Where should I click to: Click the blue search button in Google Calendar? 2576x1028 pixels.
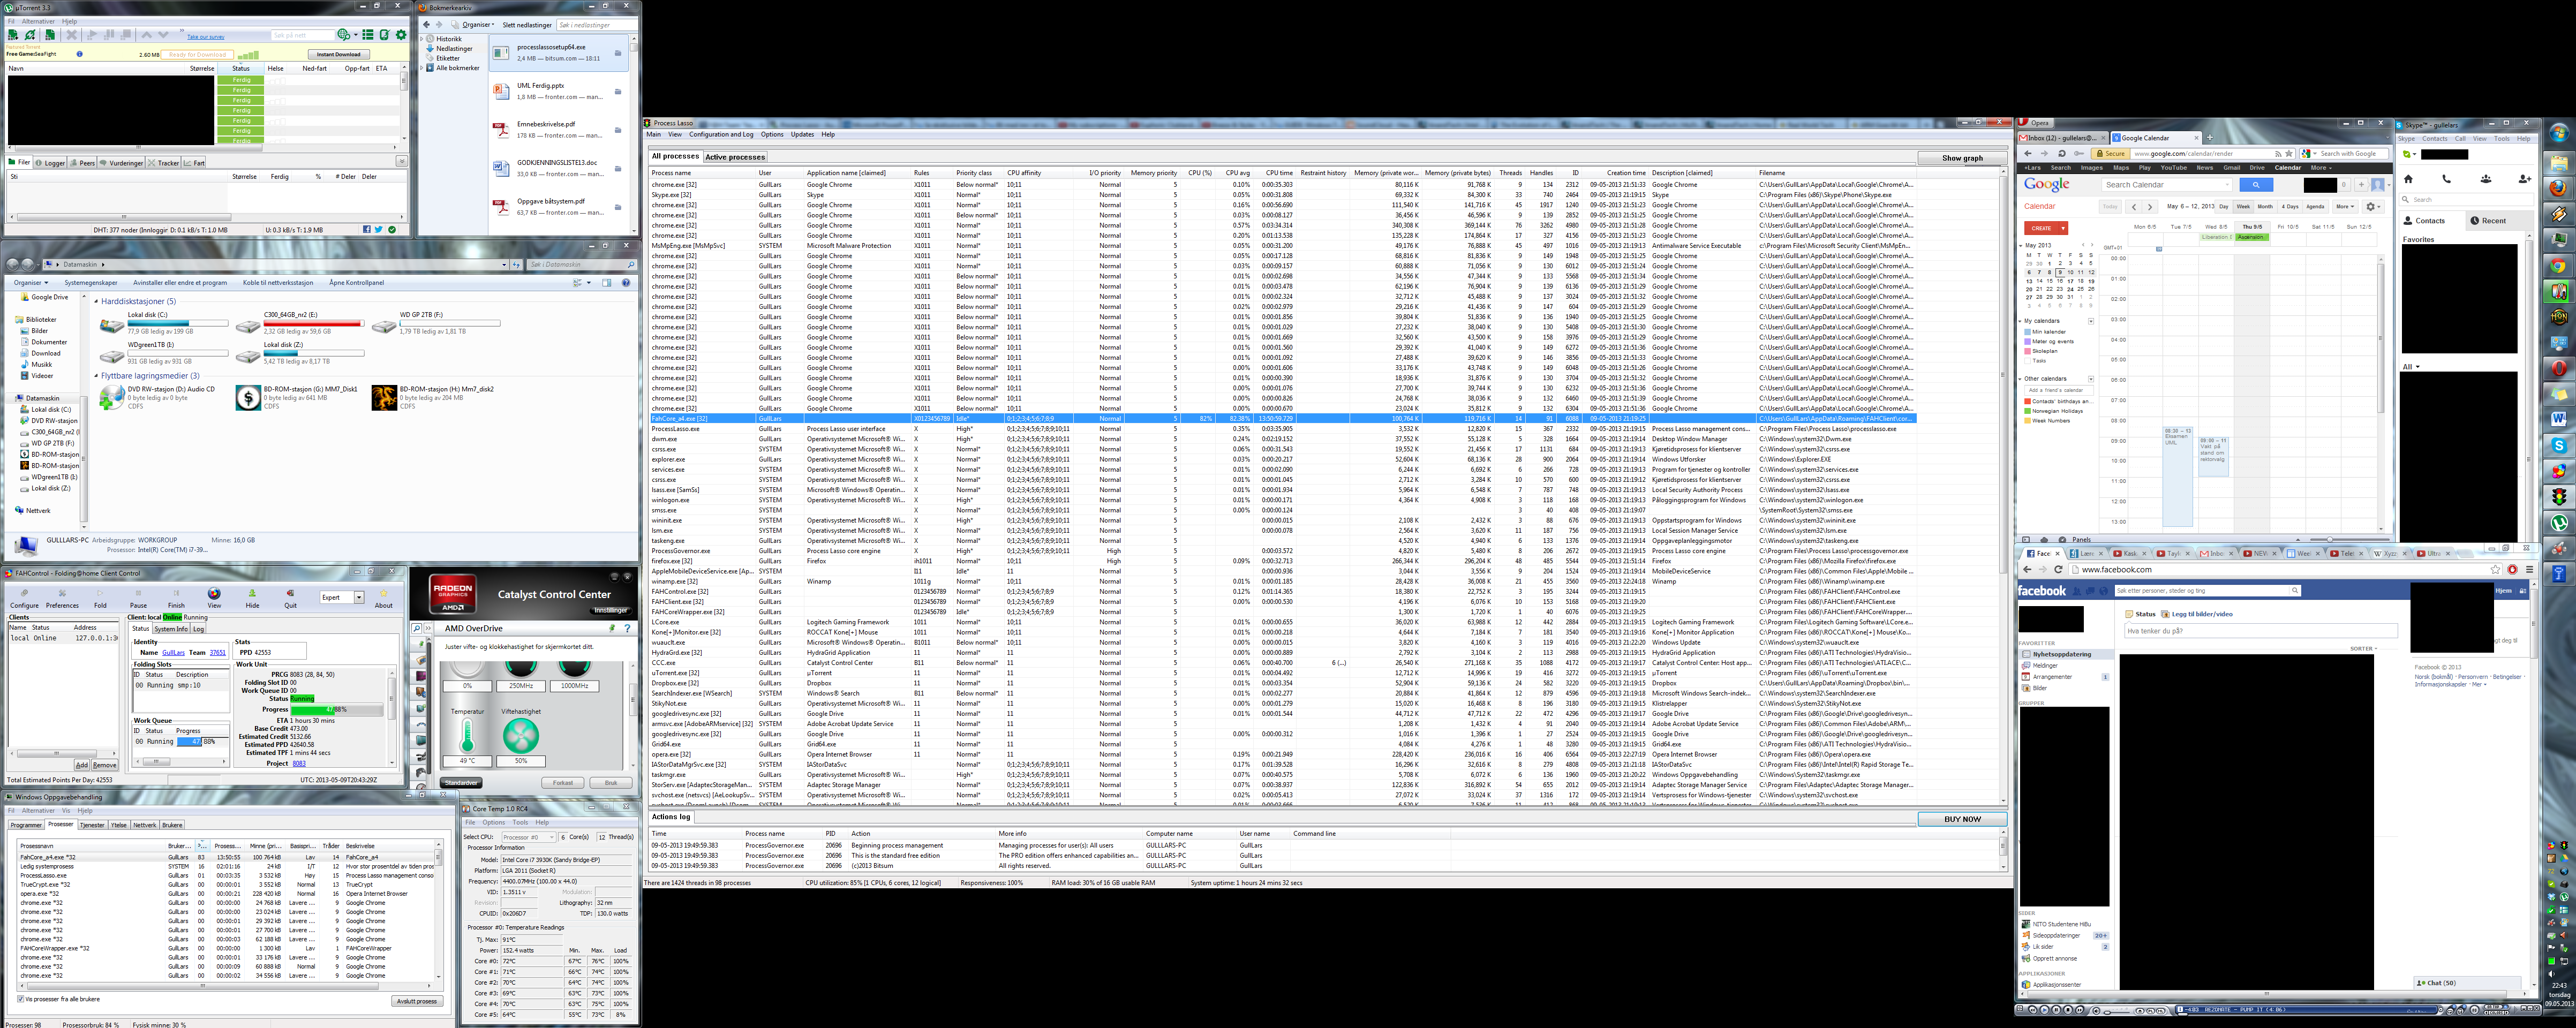[2256, 185]
